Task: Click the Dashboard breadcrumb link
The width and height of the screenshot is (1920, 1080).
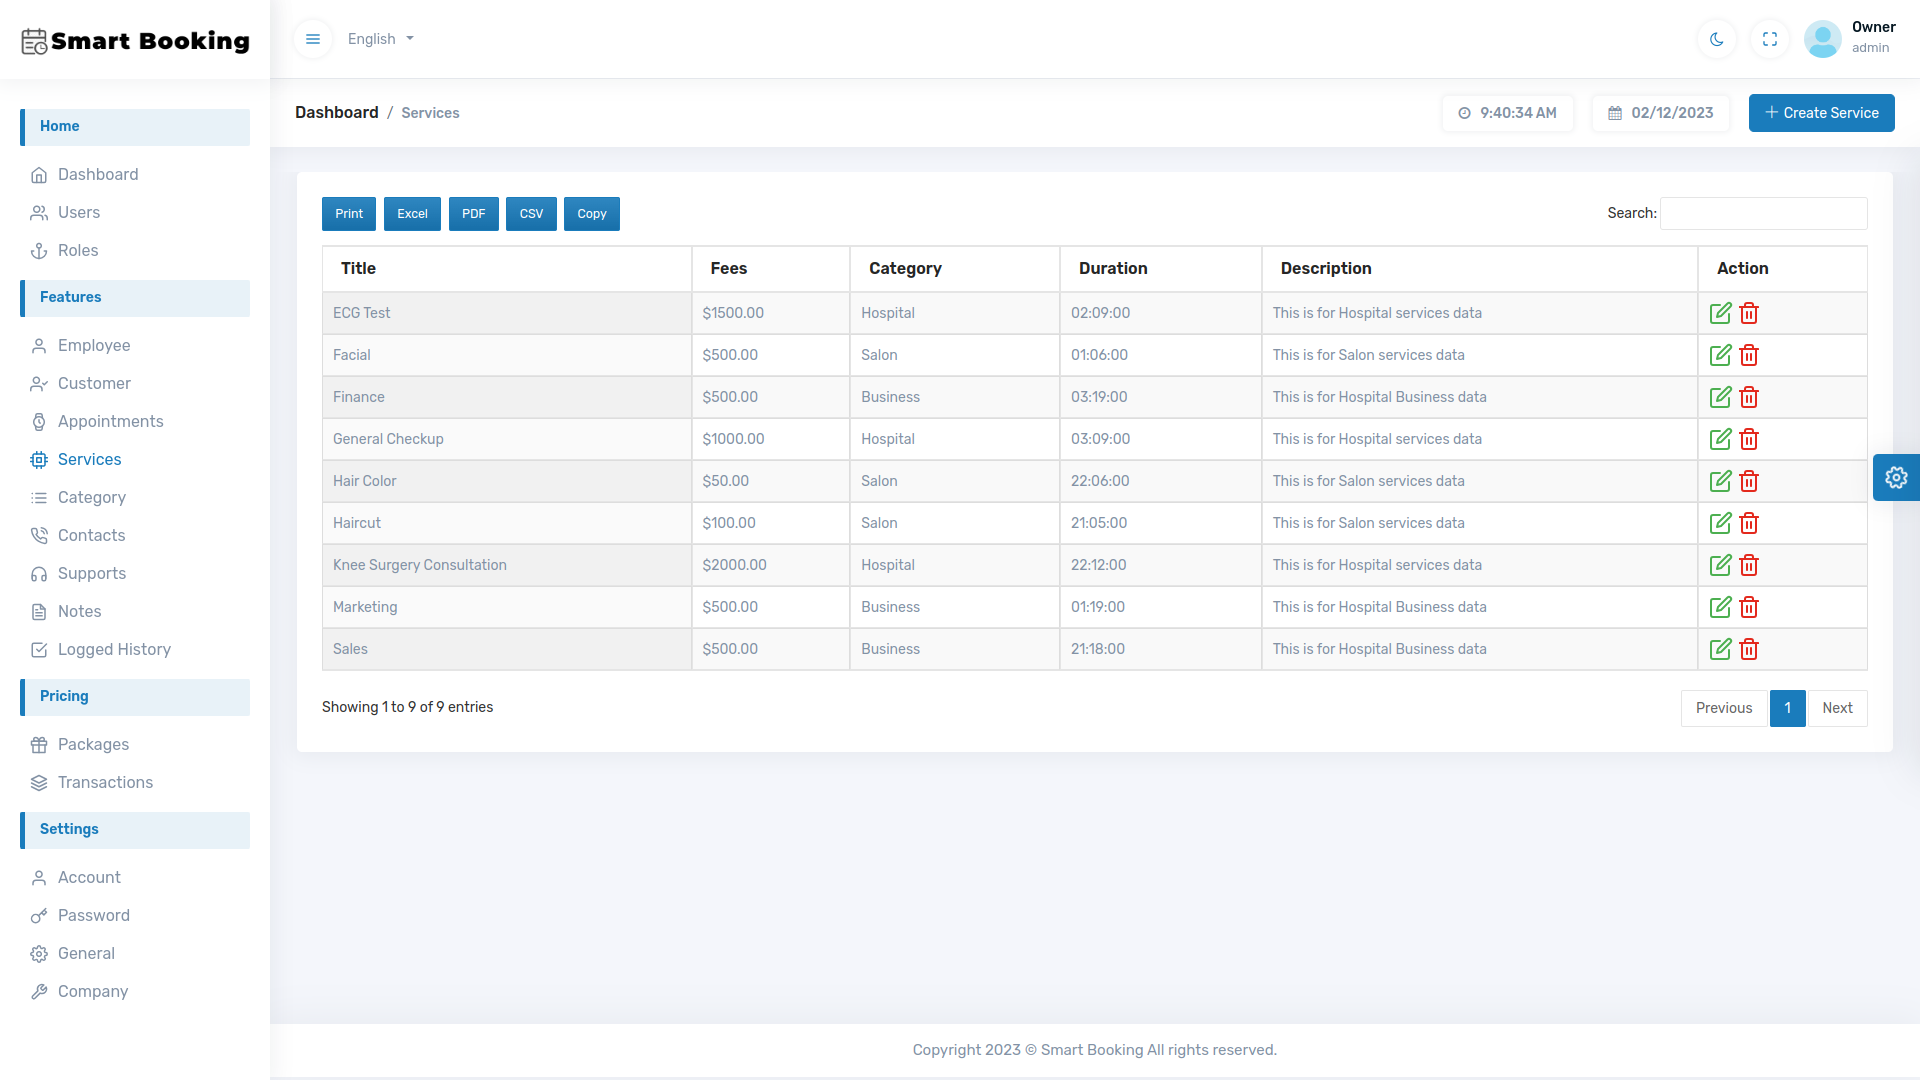Action: point(336,113)
